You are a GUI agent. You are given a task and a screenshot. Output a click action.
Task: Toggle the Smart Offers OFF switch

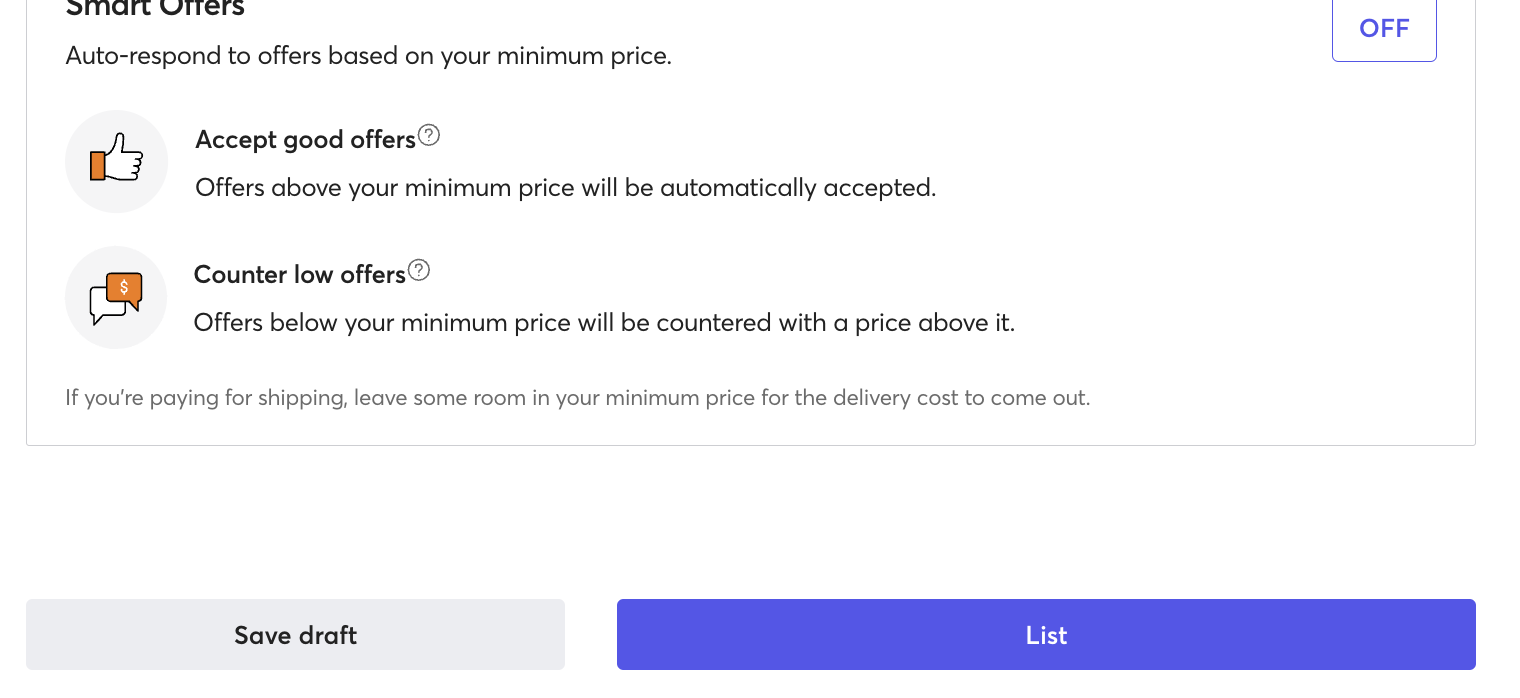point(1384,29)
